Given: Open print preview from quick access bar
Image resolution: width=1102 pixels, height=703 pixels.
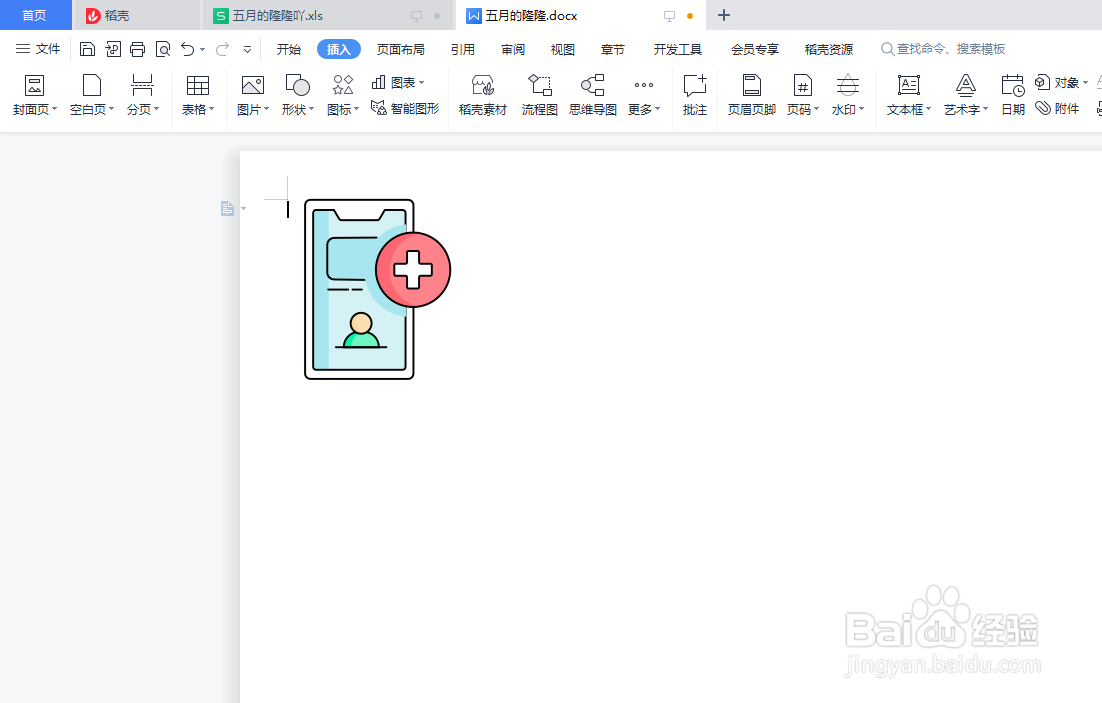Looking at the screenshot, I should pos(162,48).
